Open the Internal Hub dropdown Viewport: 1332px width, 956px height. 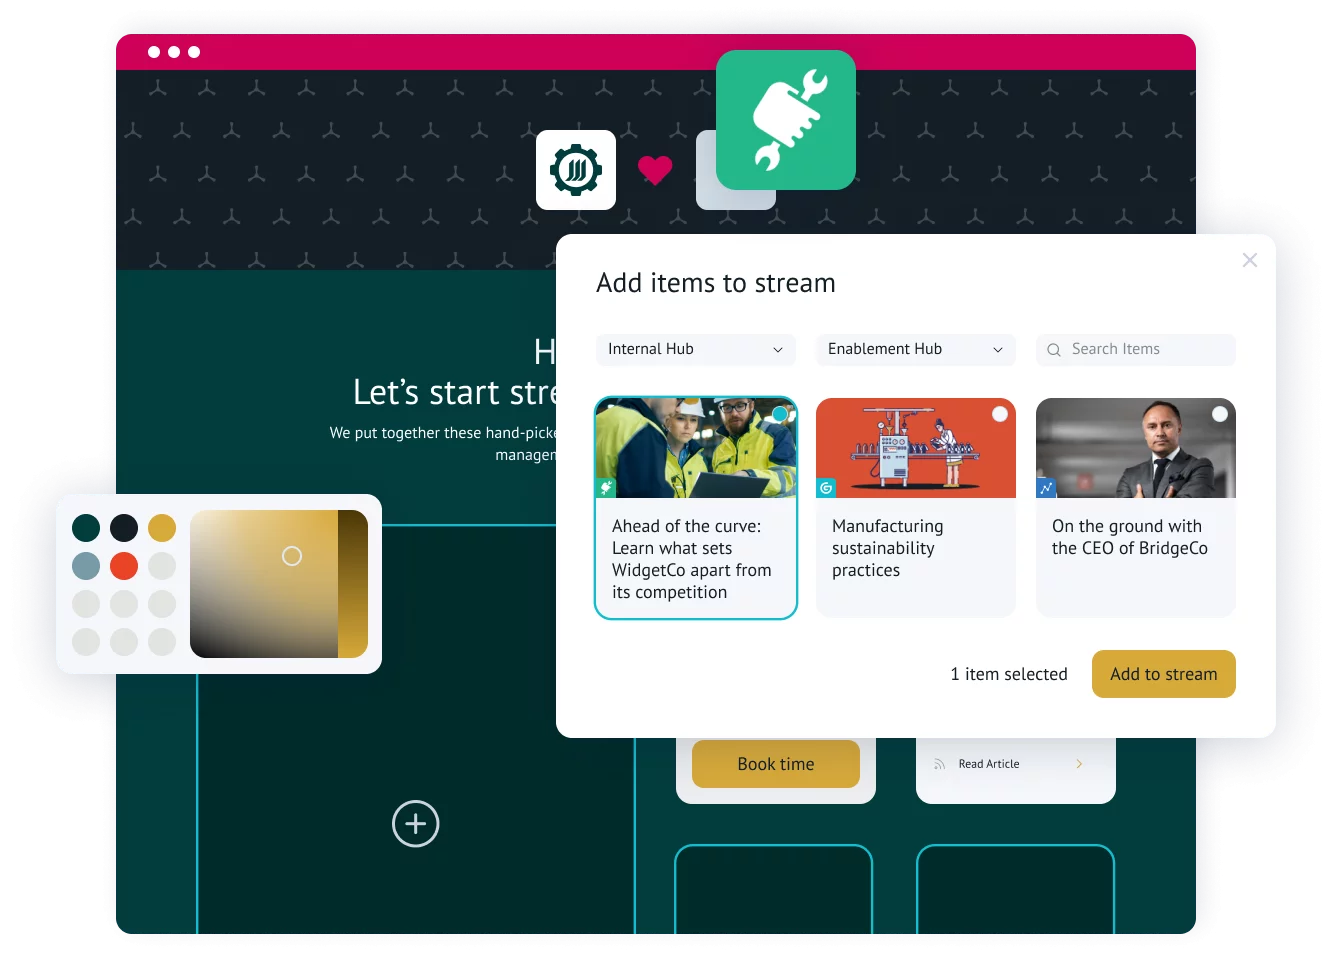click(x=696, y=349)
